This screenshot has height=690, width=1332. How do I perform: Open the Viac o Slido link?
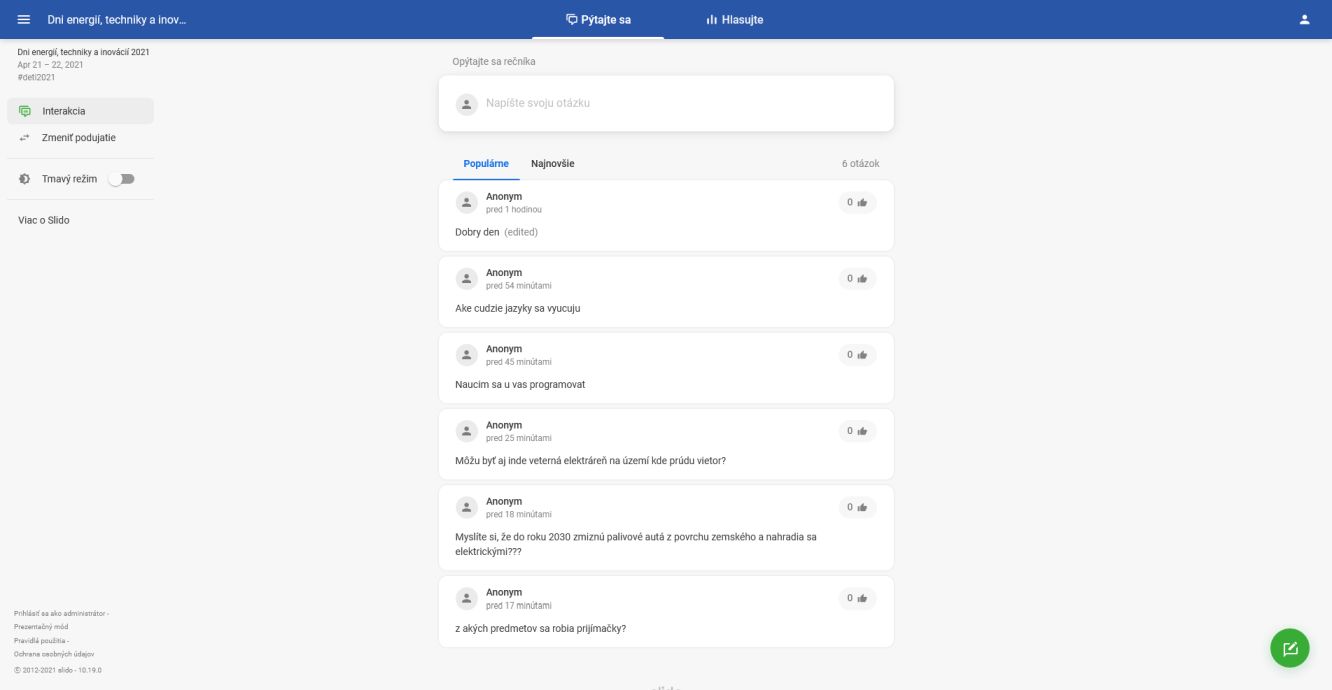click(44, 220)
